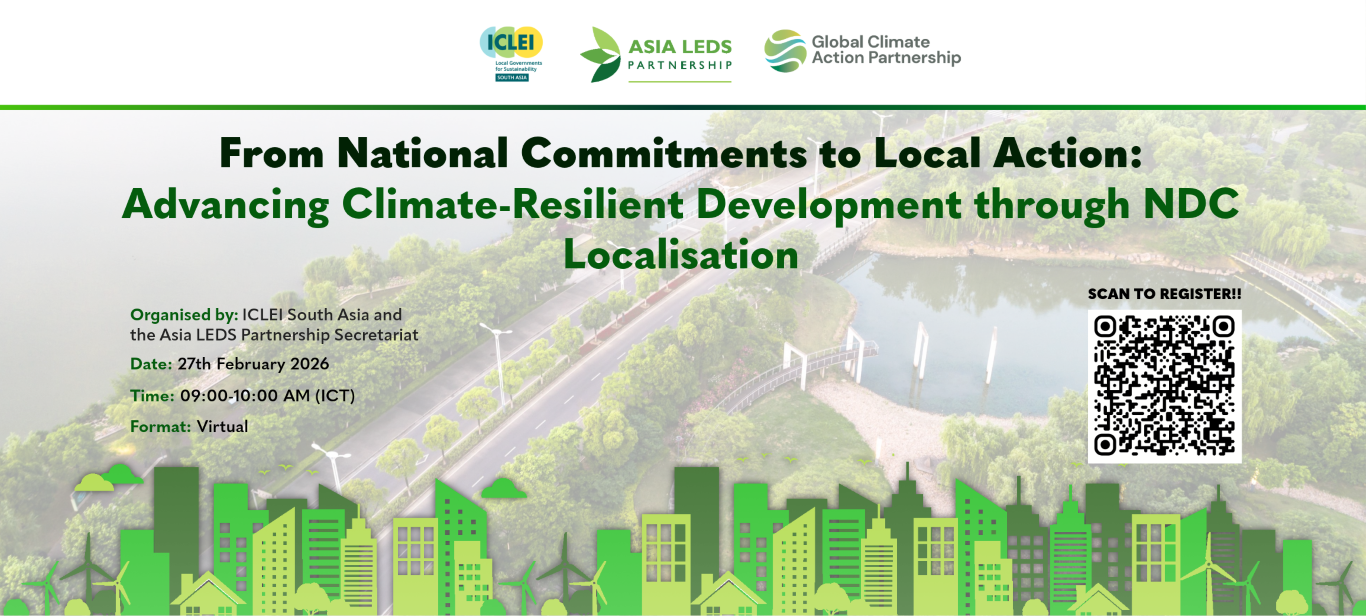Click the 'From National Commitments to Local Action' heading
1366x616 pixels.
point(680,153)
